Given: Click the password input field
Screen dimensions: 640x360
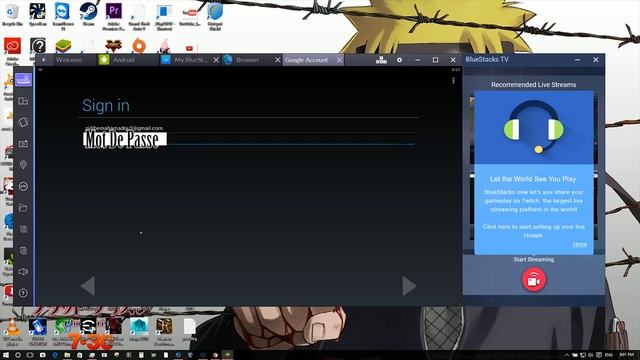Looking at the screenshot, I should point(249,139).
